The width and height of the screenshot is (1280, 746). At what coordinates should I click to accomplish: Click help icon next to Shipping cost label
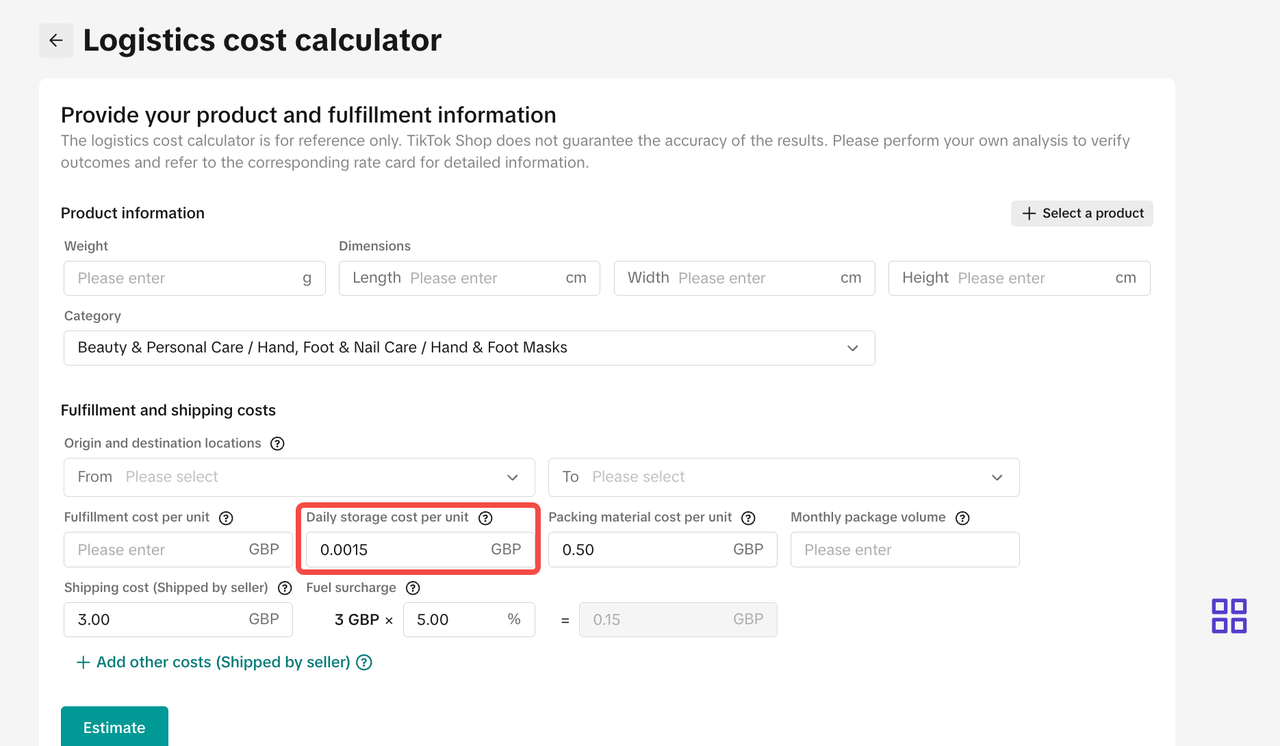285,588
